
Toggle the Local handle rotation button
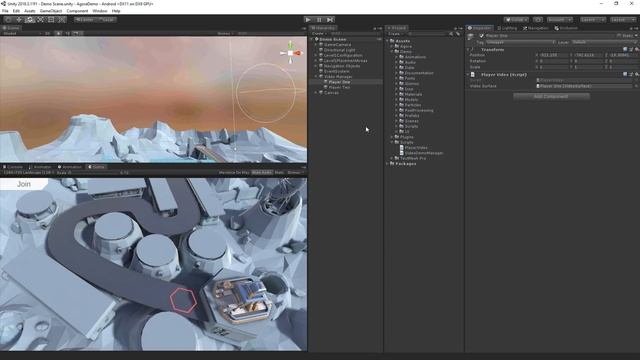coord(106,20)
